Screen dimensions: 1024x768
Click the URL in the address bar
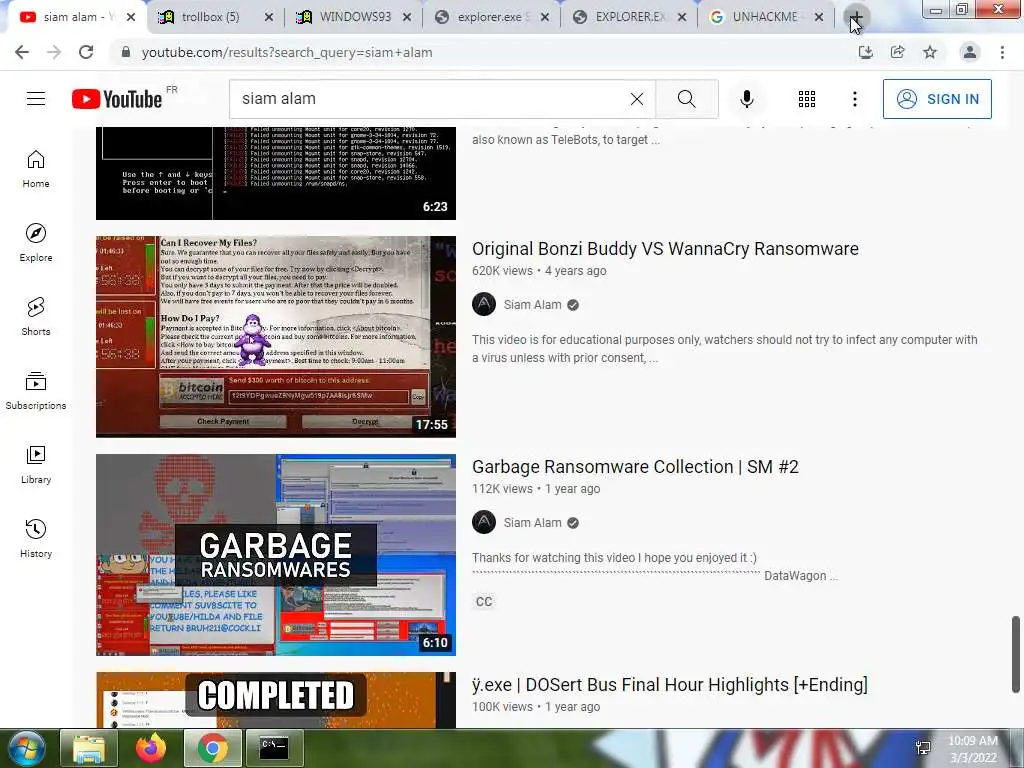(287, 52)
